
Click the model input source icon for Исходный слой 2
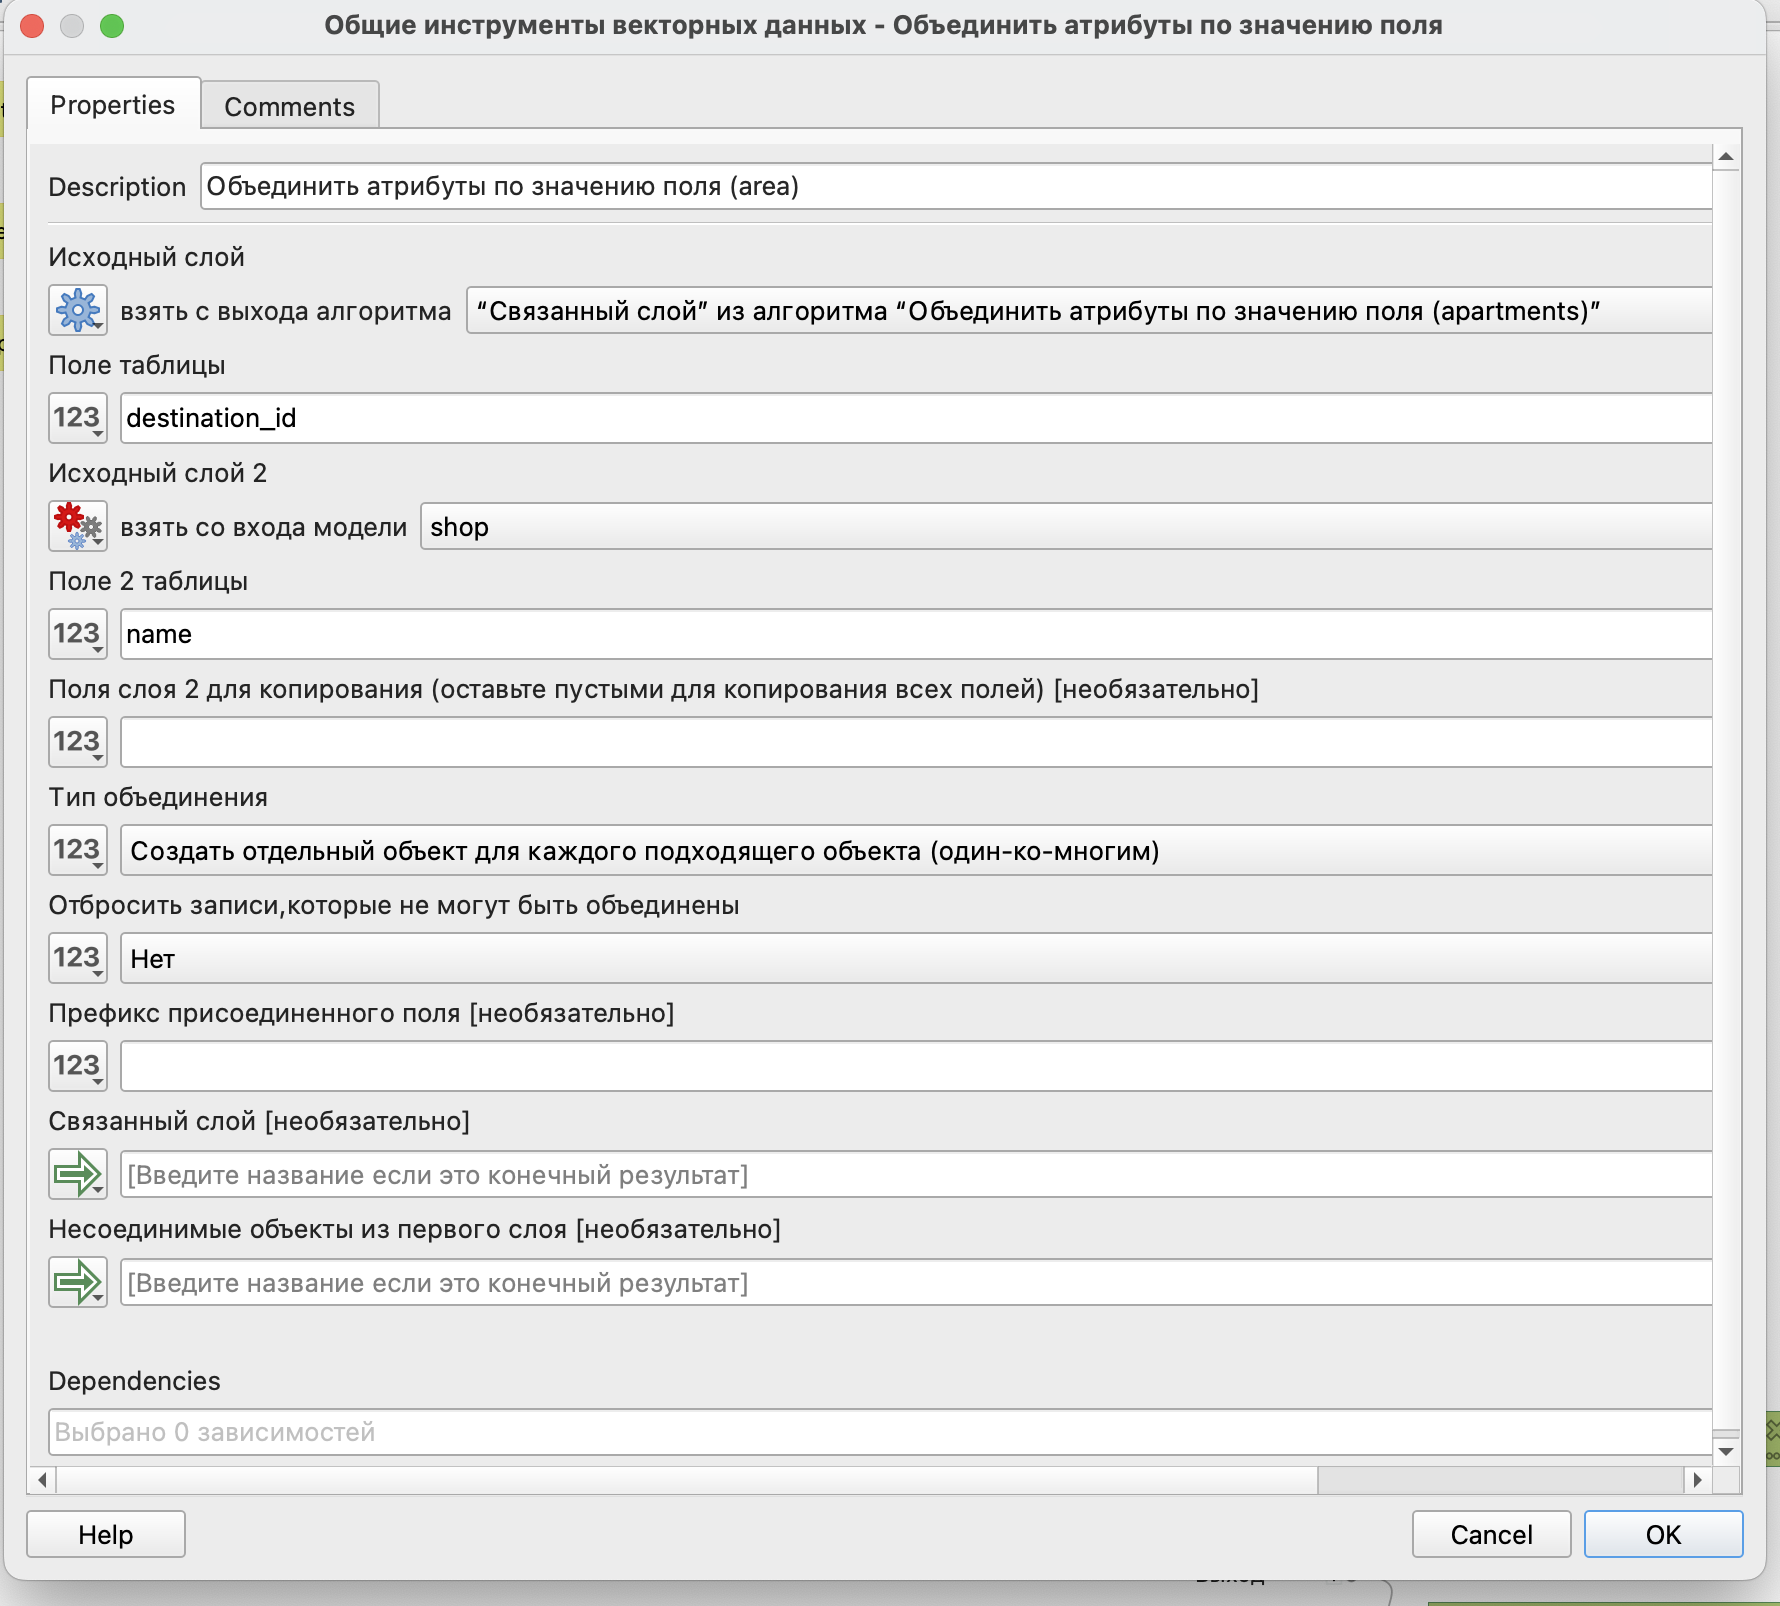click(x=78, y=527)
